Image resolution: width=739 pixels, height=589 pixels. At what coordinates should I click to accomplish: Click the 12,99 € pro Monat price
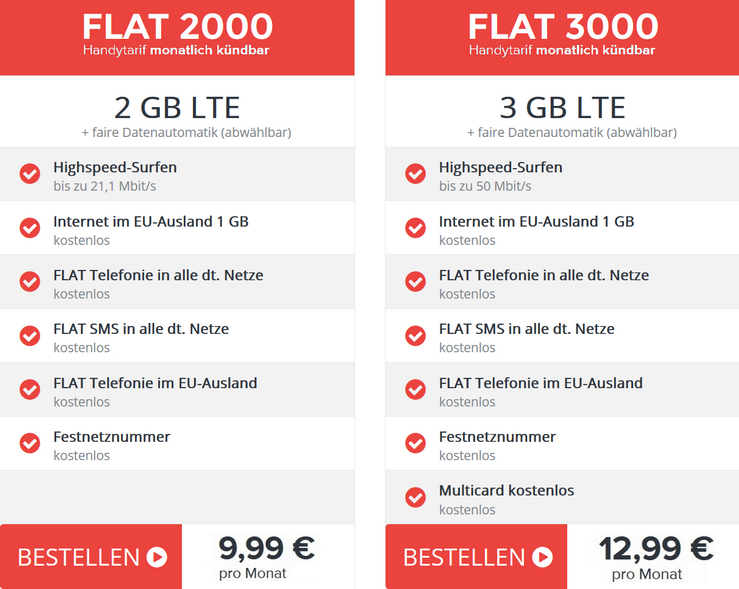(655, 556)
